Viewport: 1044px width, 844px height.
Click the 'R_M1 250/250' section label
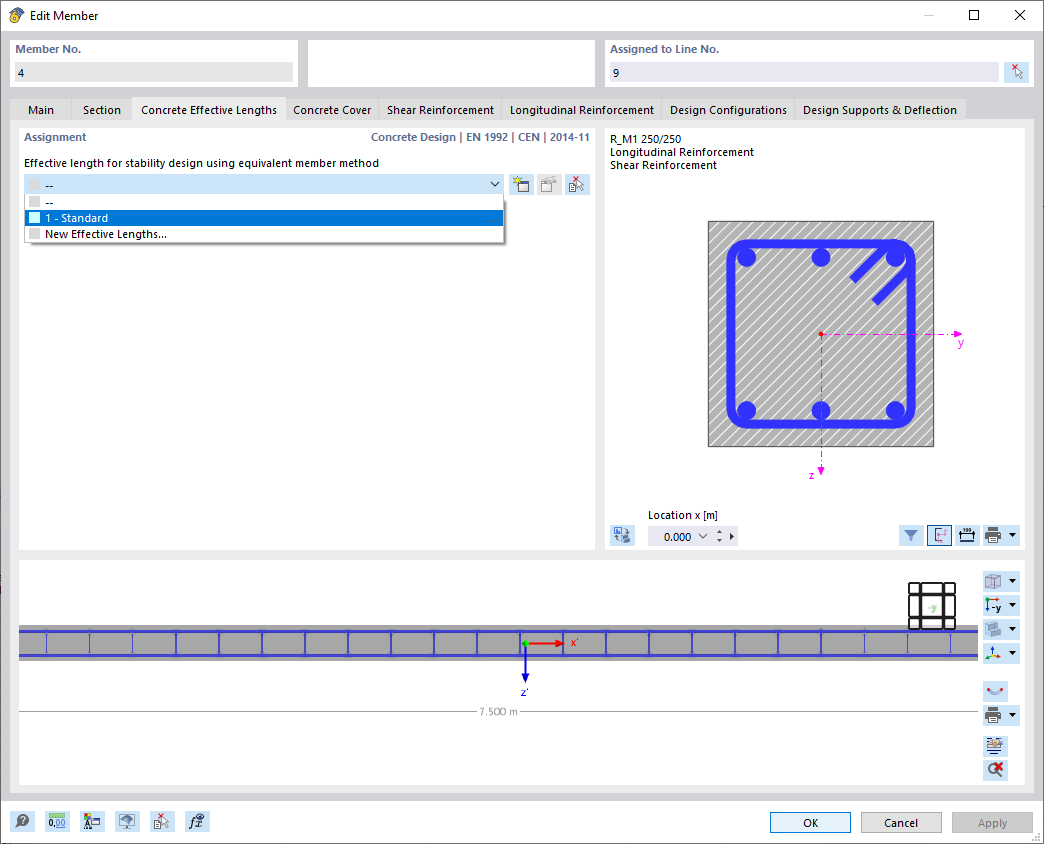click(x=645, y=139)
